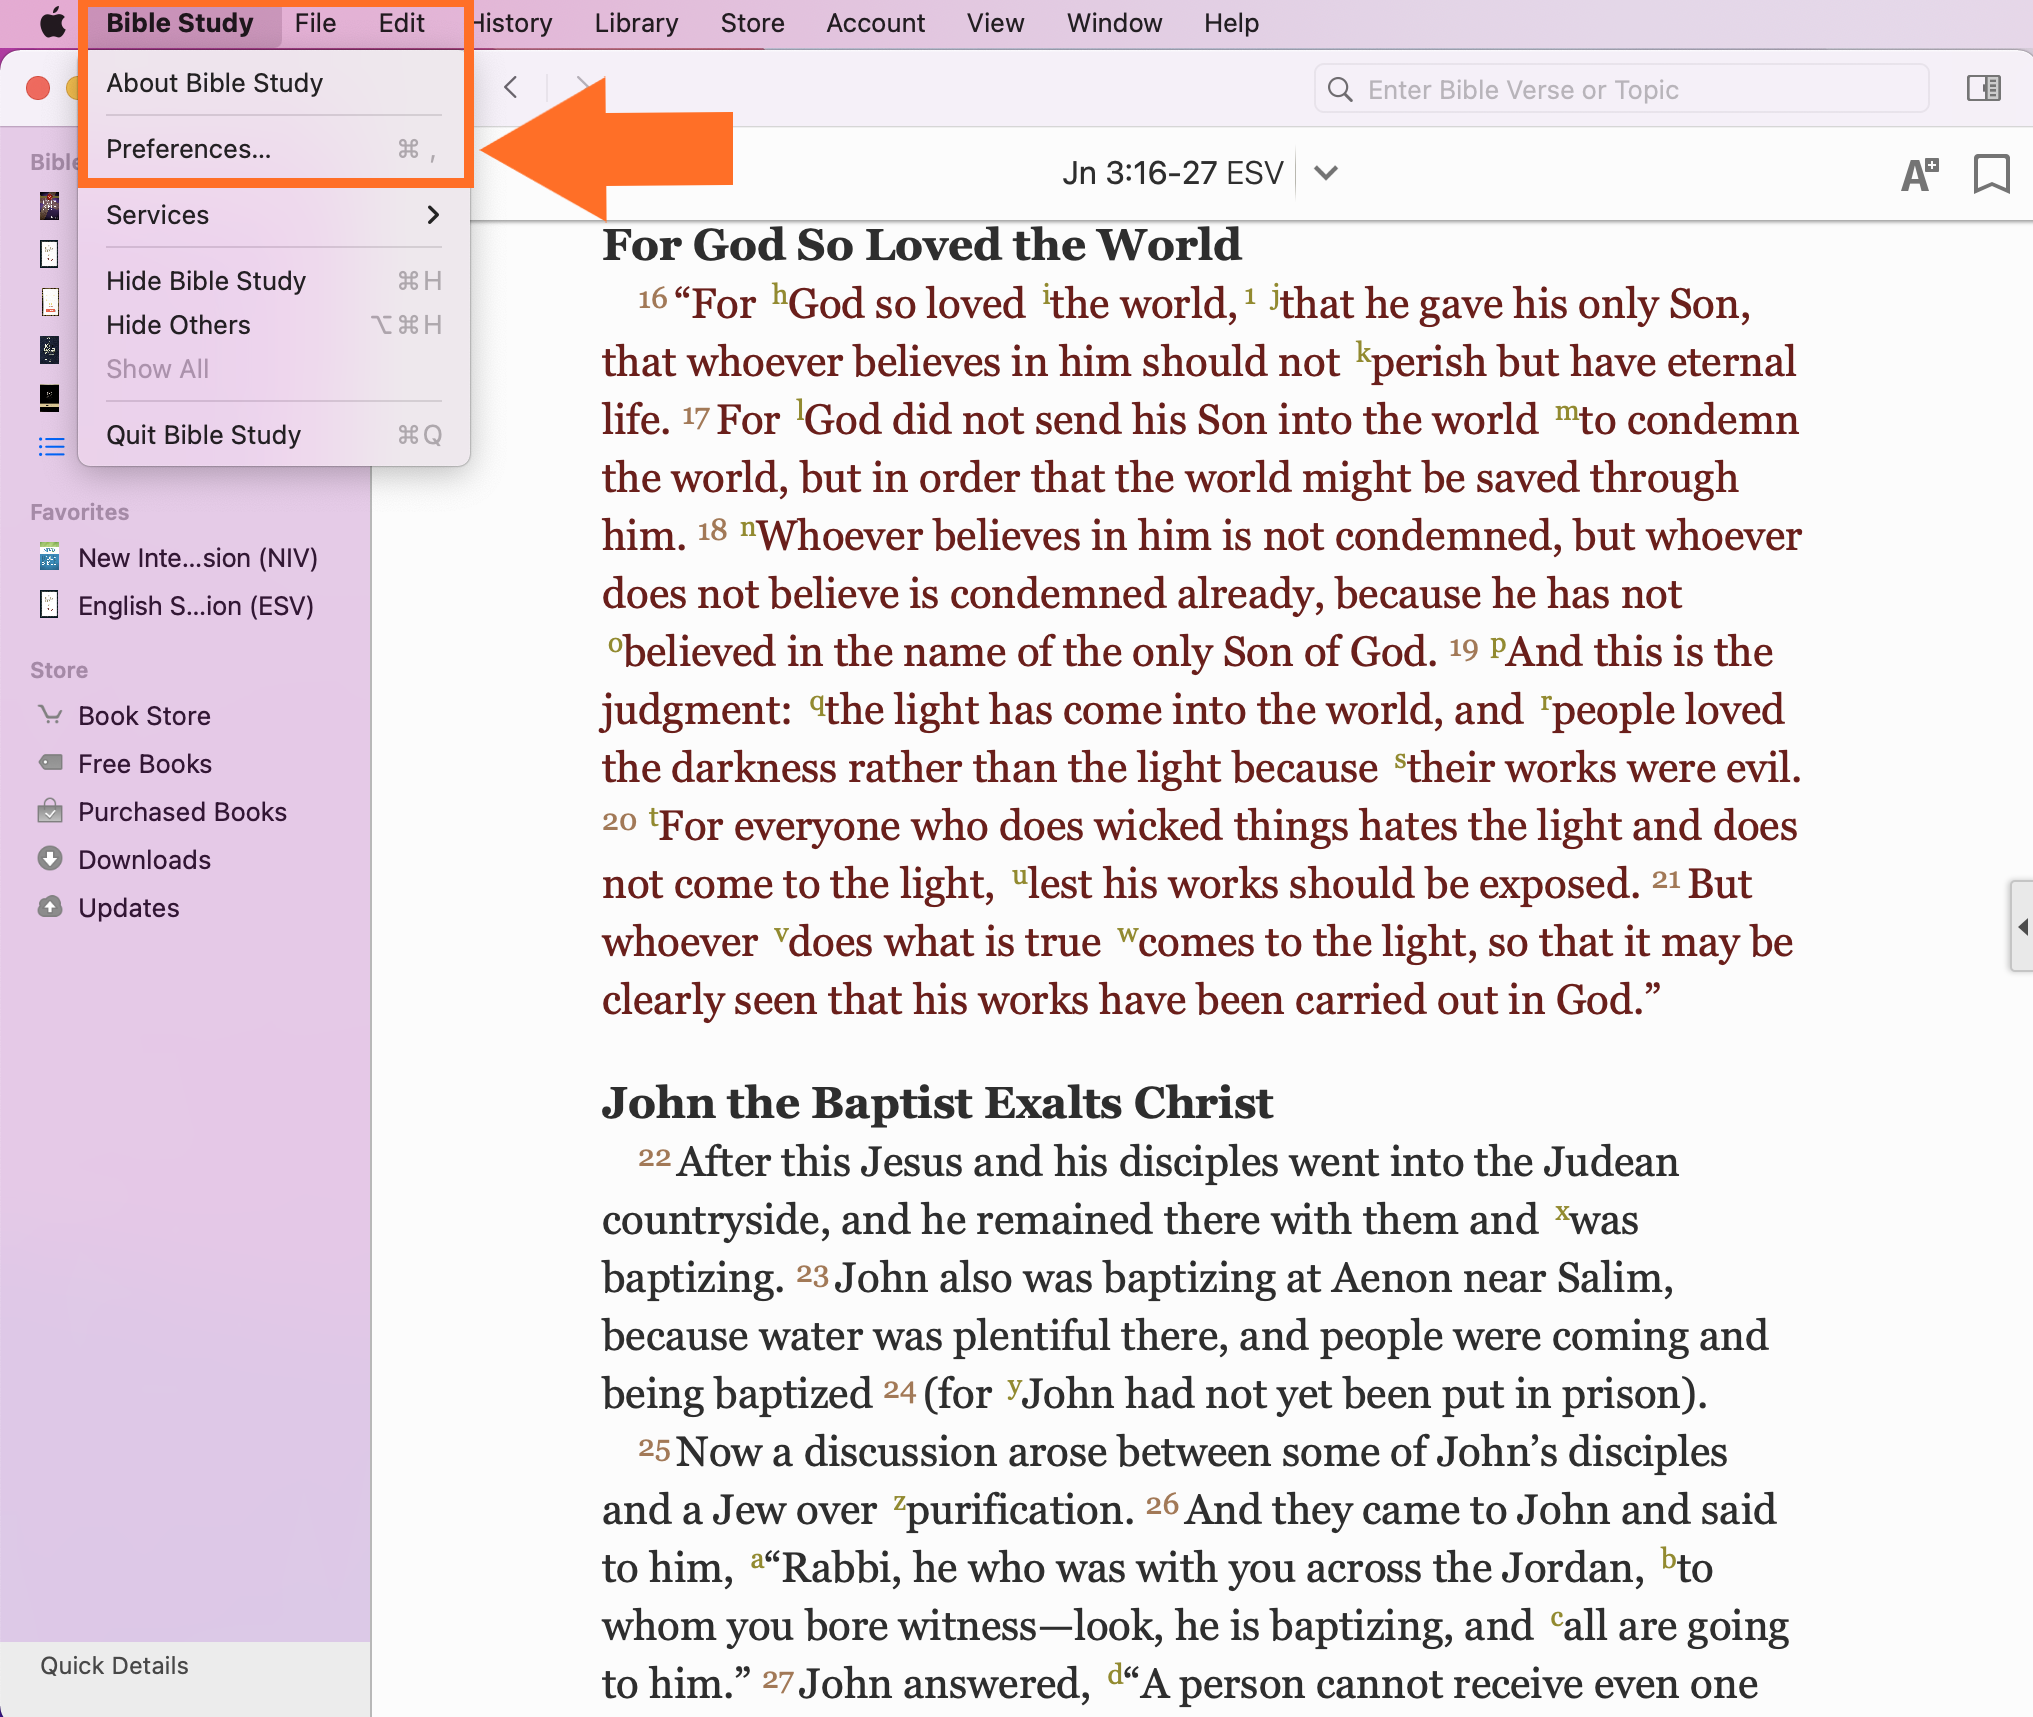Click the Free Books link
The width and height of the screenshot is (2033, 1717).
[x=145, y=764]
